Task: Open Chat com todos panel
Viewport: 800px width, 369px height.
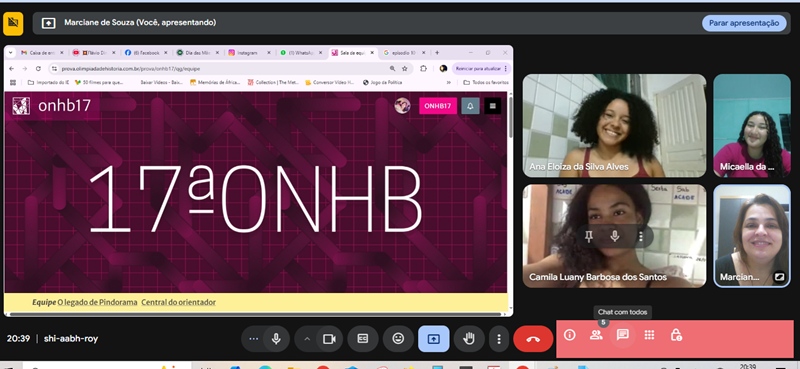Action: click(x=622, y=335)
